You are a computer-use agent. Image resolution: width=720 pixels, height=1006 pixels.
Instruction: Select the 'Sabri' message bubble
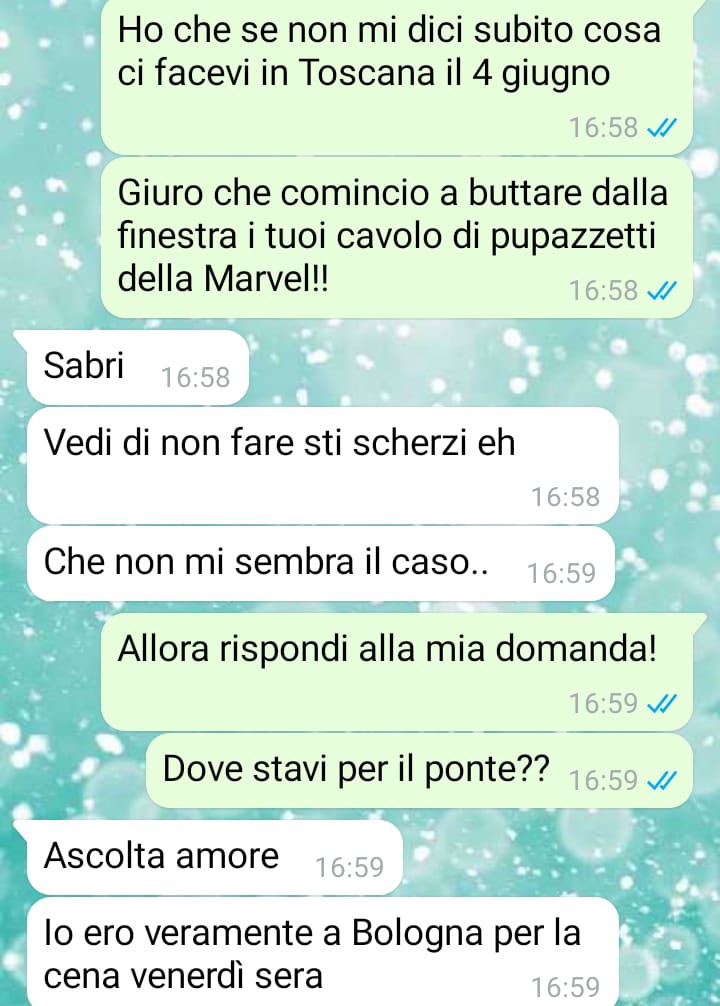pyautogui.click(x=137, y=368)
